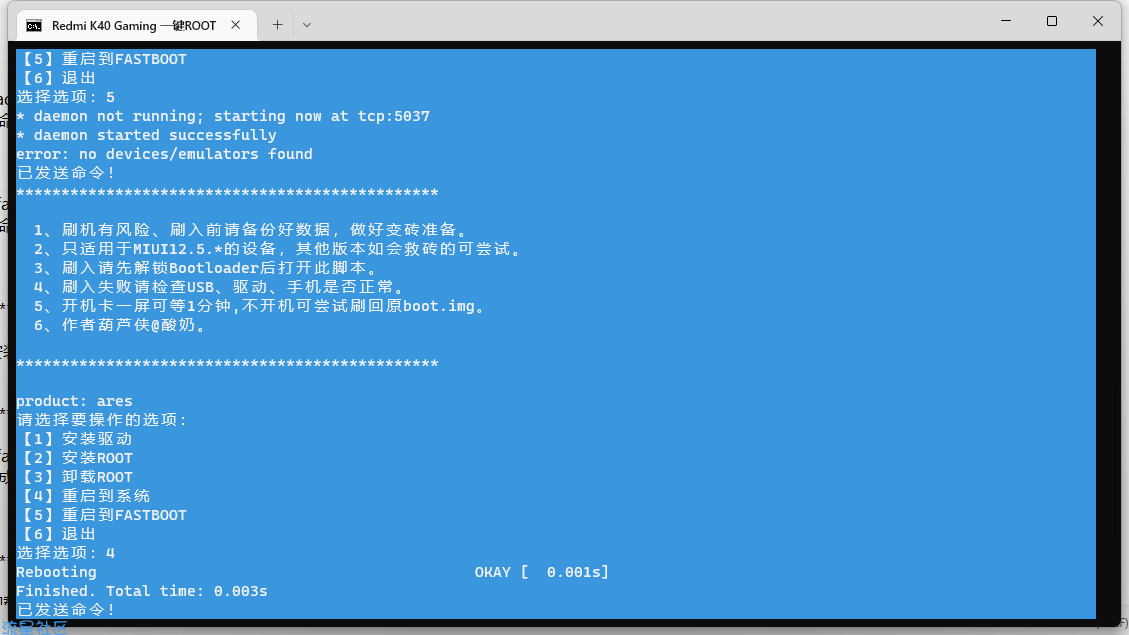Click the line 'error: no devices/emulators found'
The width and height of the screenshot is (1129, 635).
(x=164, y=154)
